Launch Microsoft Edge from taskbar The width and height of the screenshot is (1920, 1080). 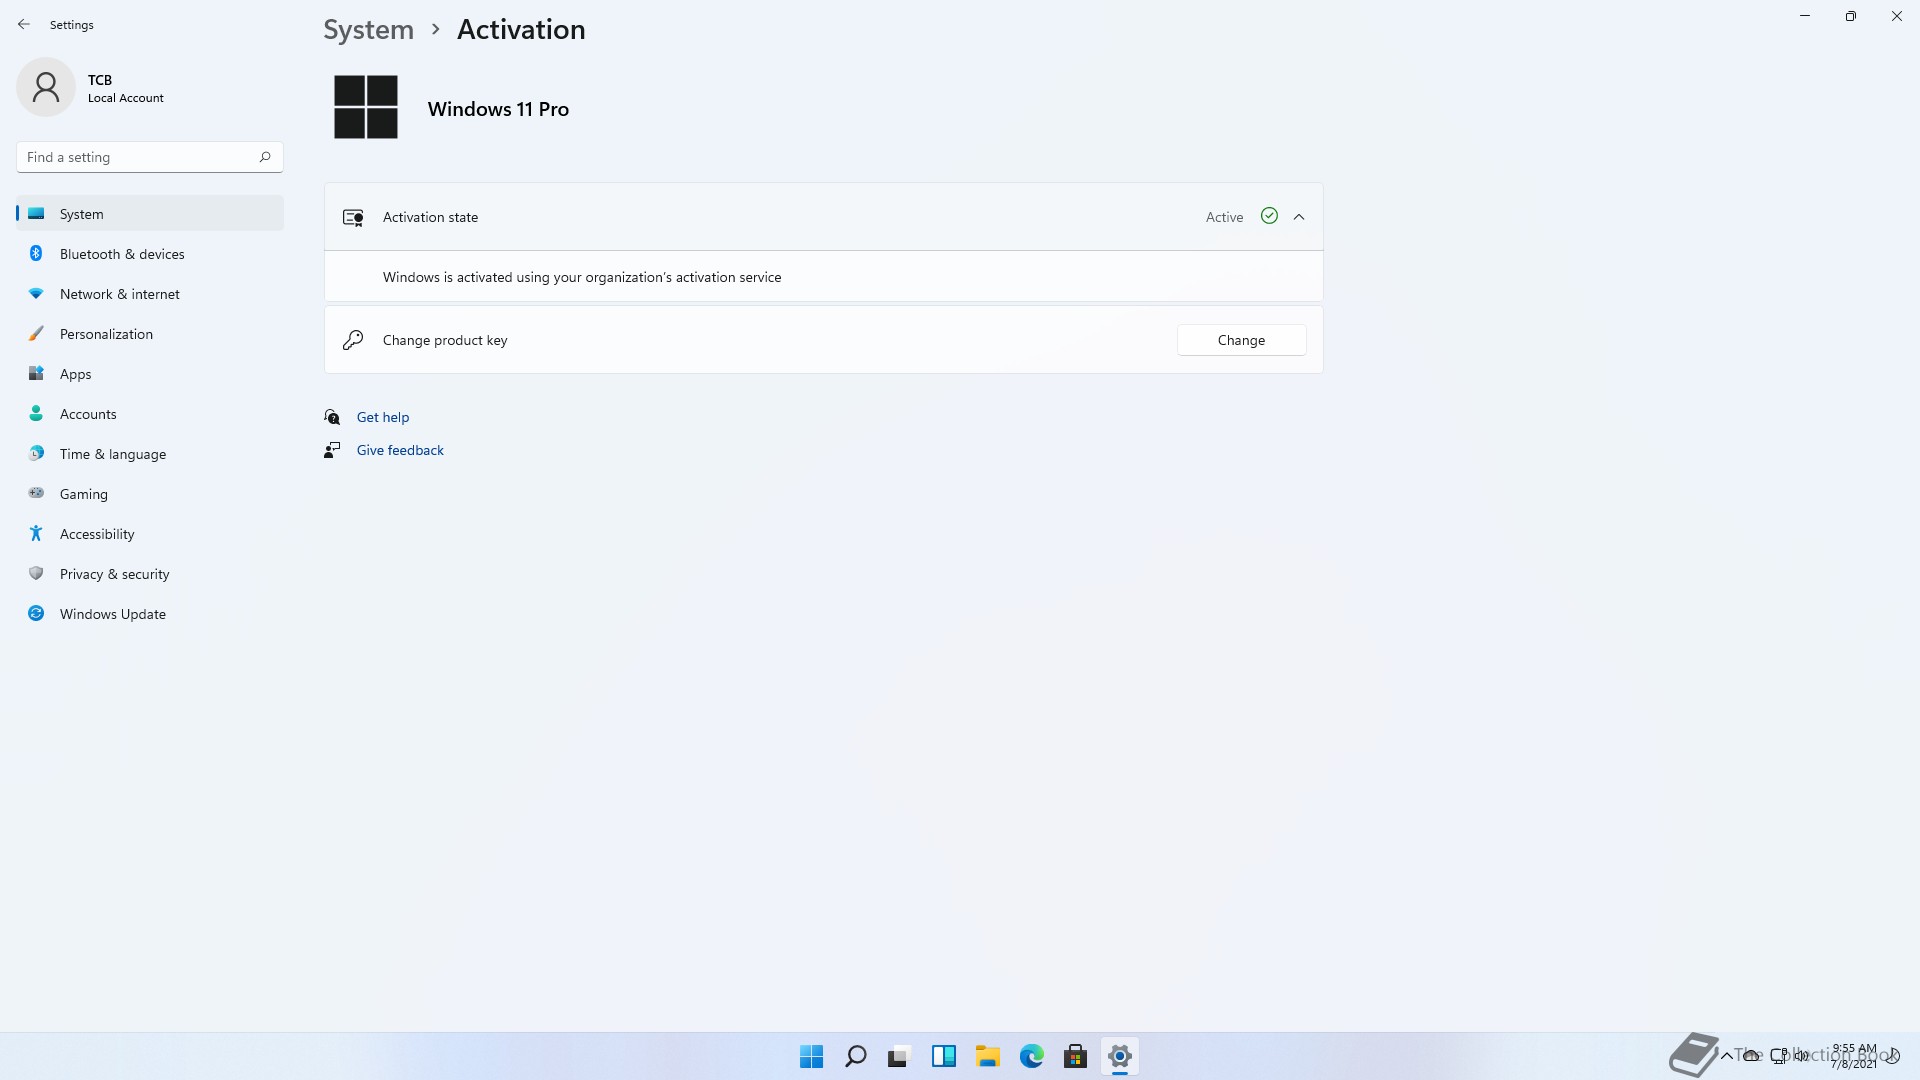(1031, 1056)
